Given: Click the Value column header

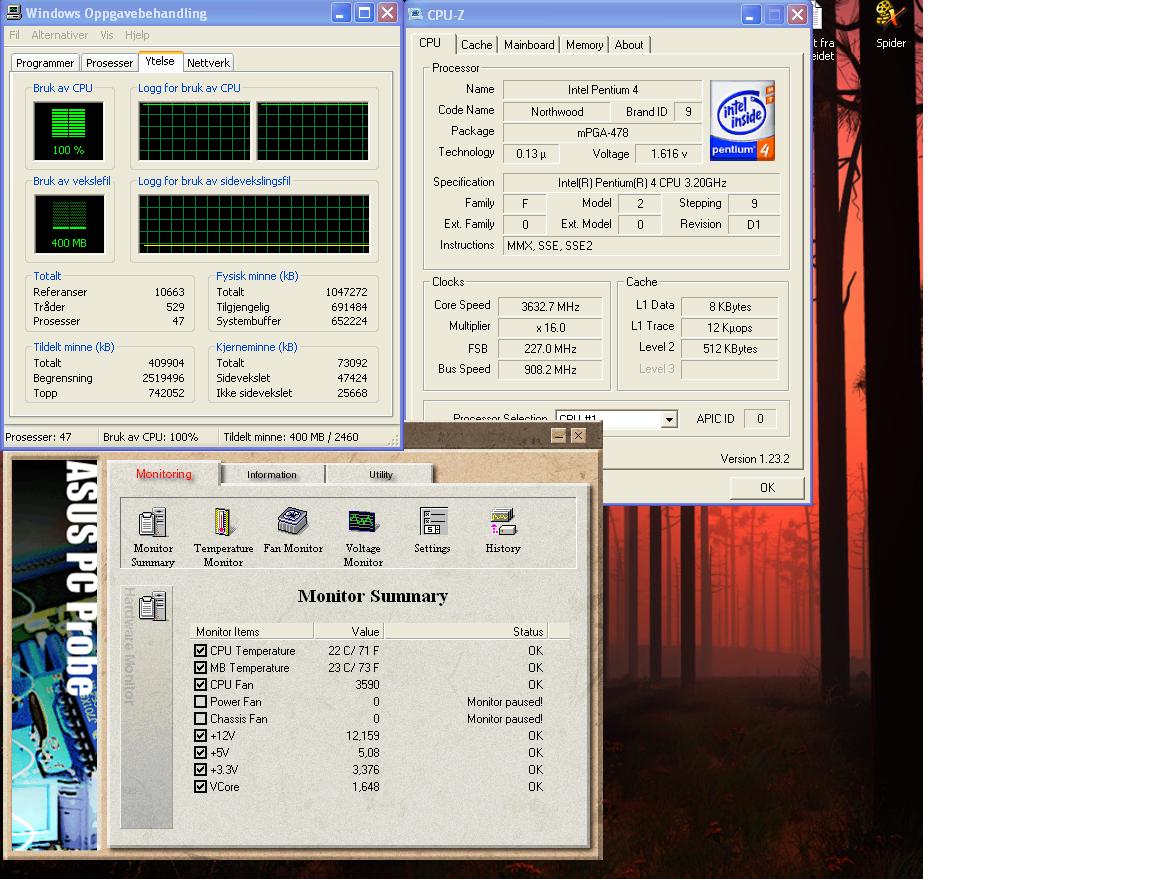Looking at the screenshot, I should pos(349,631).
